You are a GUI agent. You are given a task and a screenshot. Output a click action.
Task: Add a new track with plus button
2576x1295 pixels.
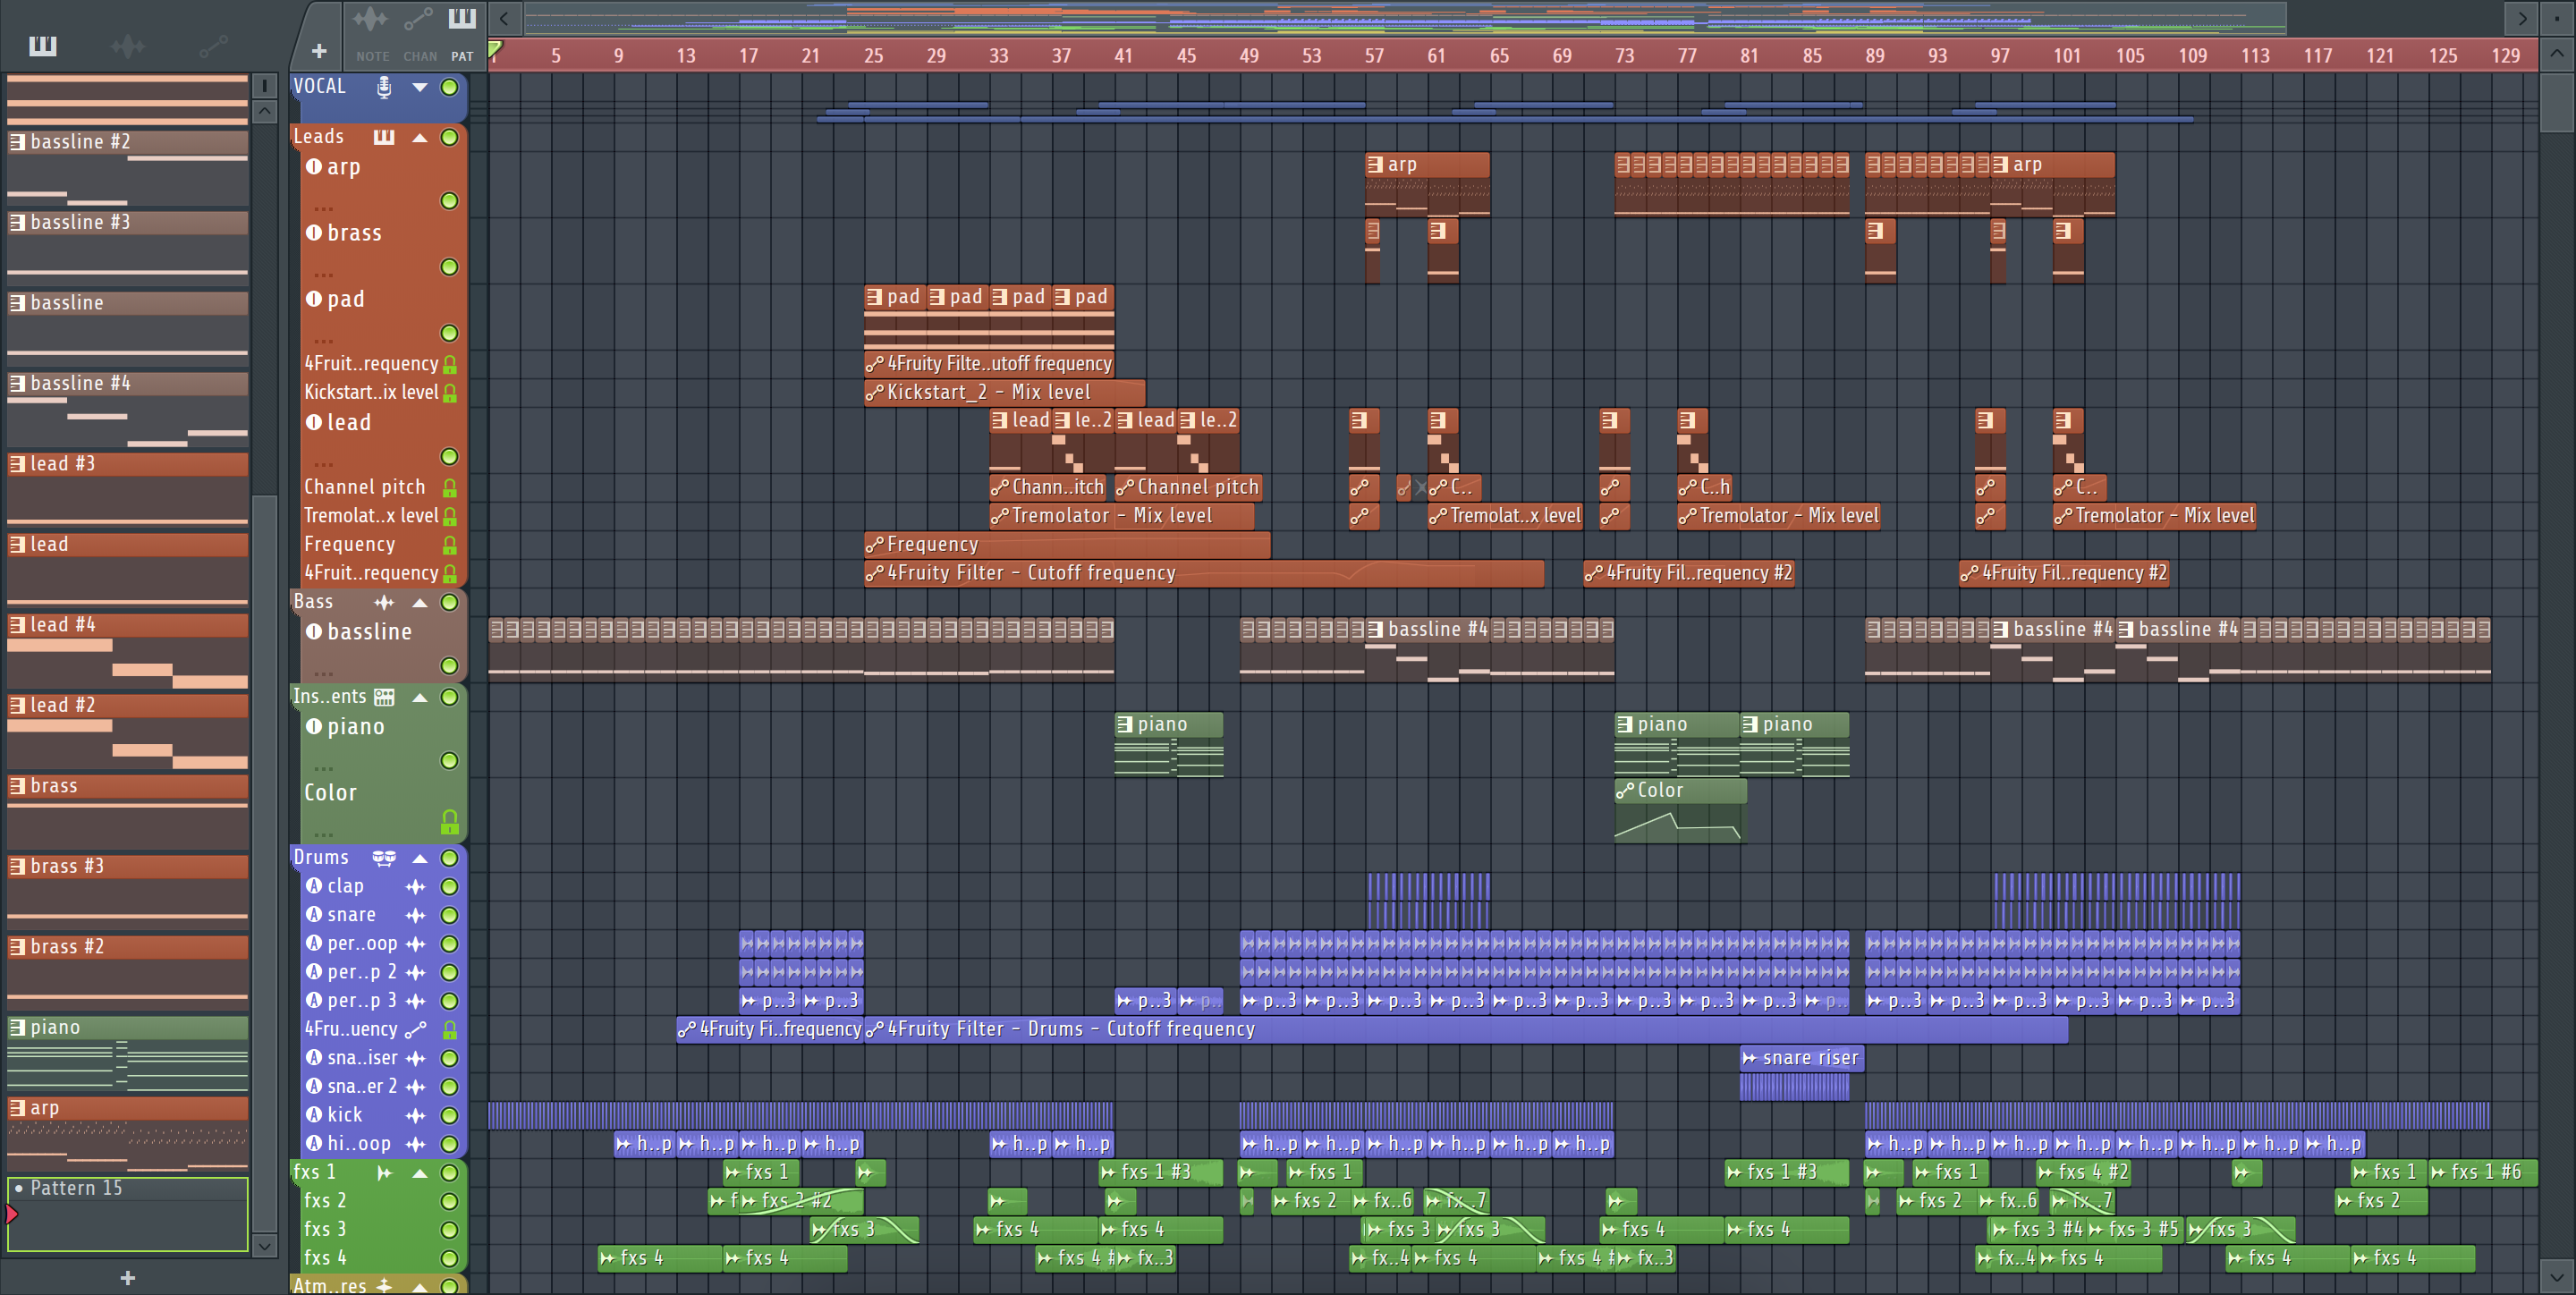click(319, 51)
